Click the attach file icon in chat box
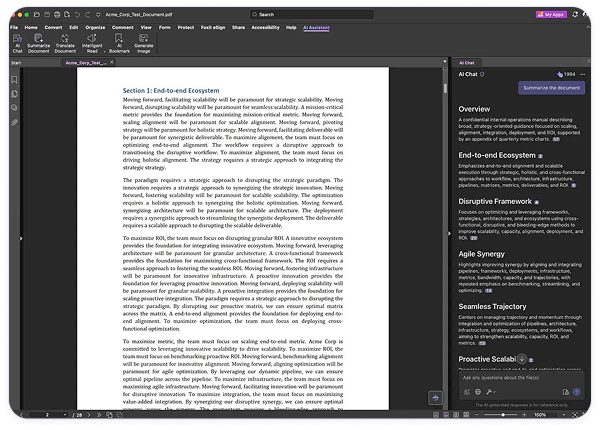Viewport: 600px width, 430px height. (x=566, y=392)
